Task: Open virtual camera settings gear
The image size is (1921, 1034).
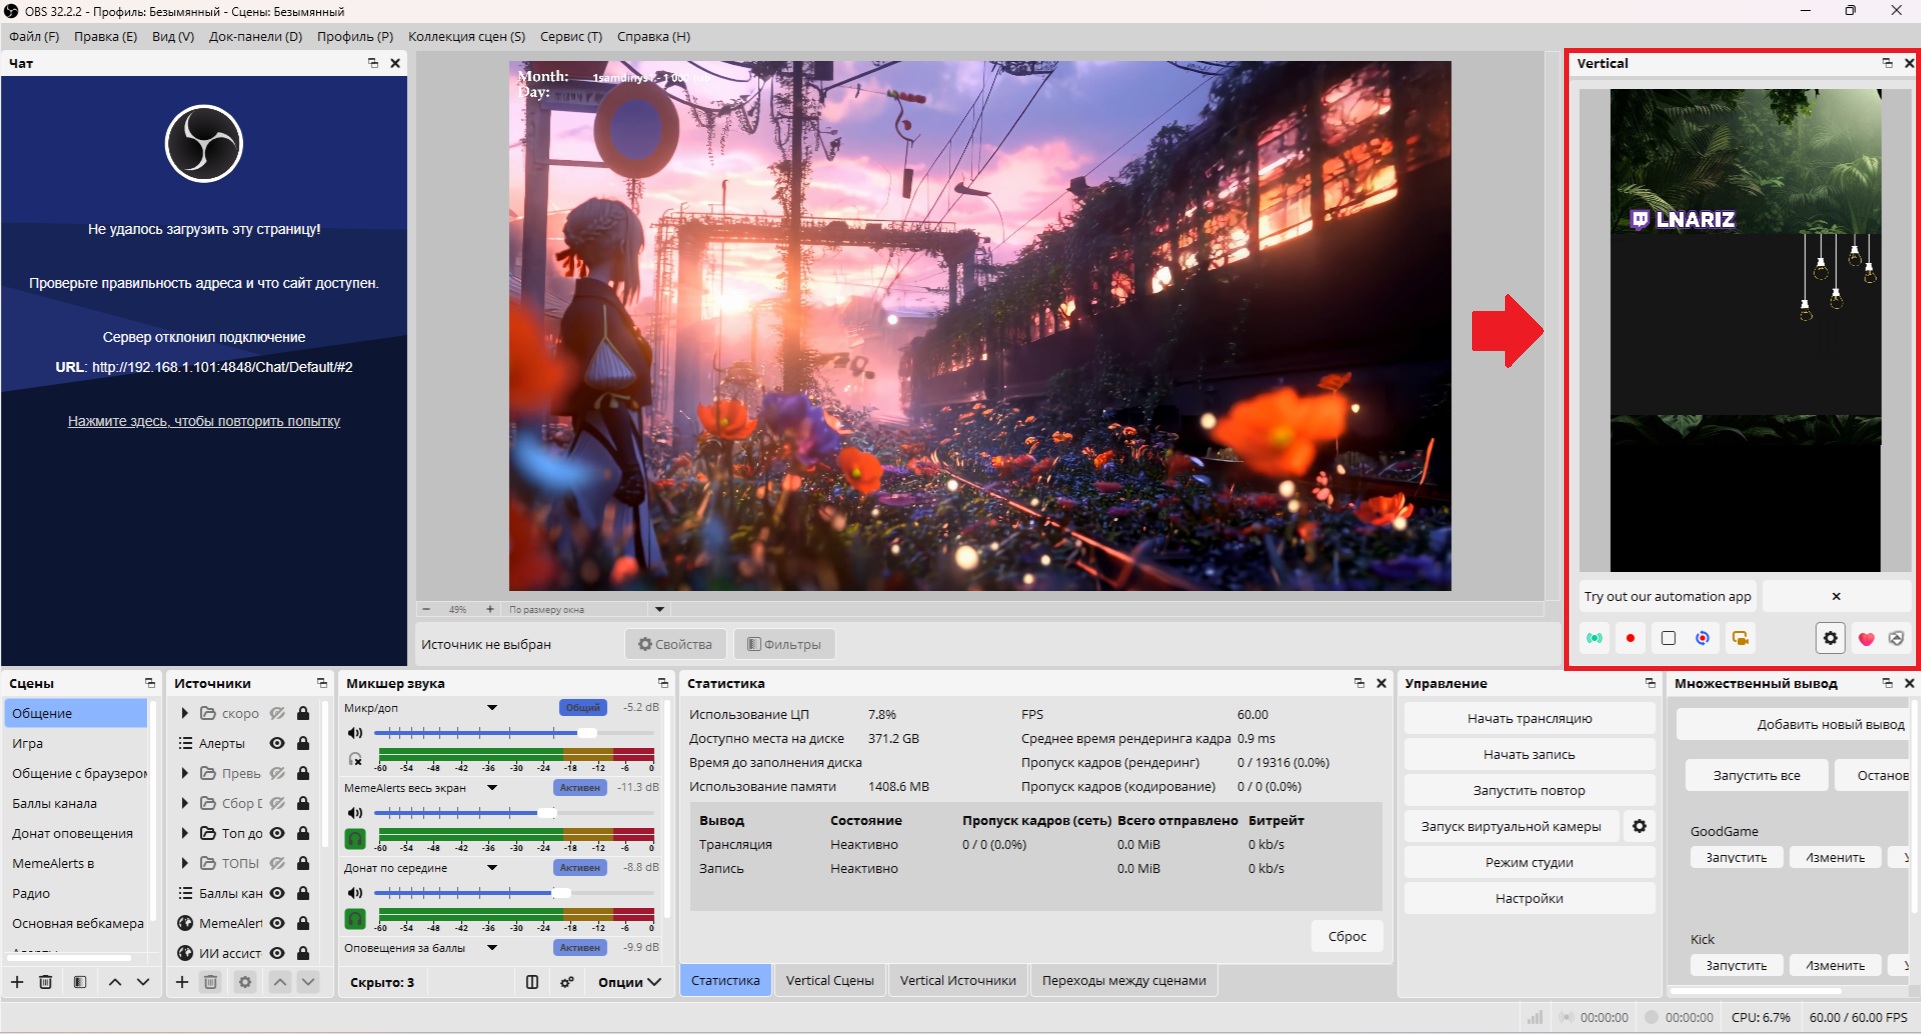Action: pos(1639,826)
